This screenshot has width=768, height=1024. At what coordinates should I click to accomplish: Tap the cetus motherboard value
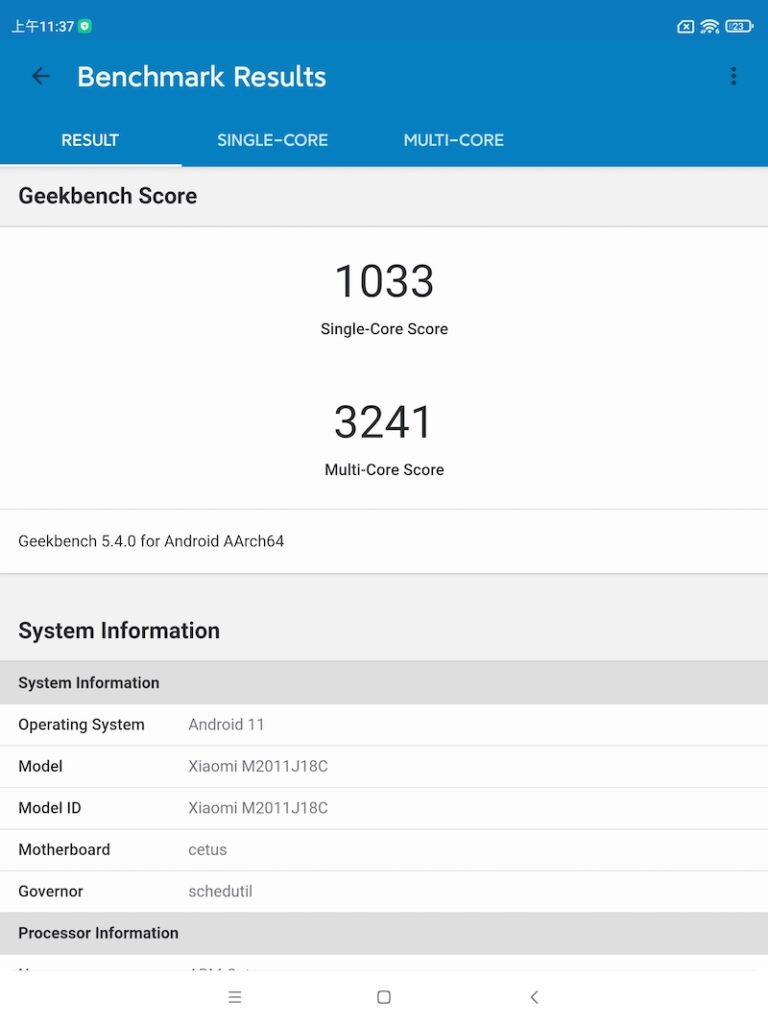pyautogui.click(x=208, y=850)
